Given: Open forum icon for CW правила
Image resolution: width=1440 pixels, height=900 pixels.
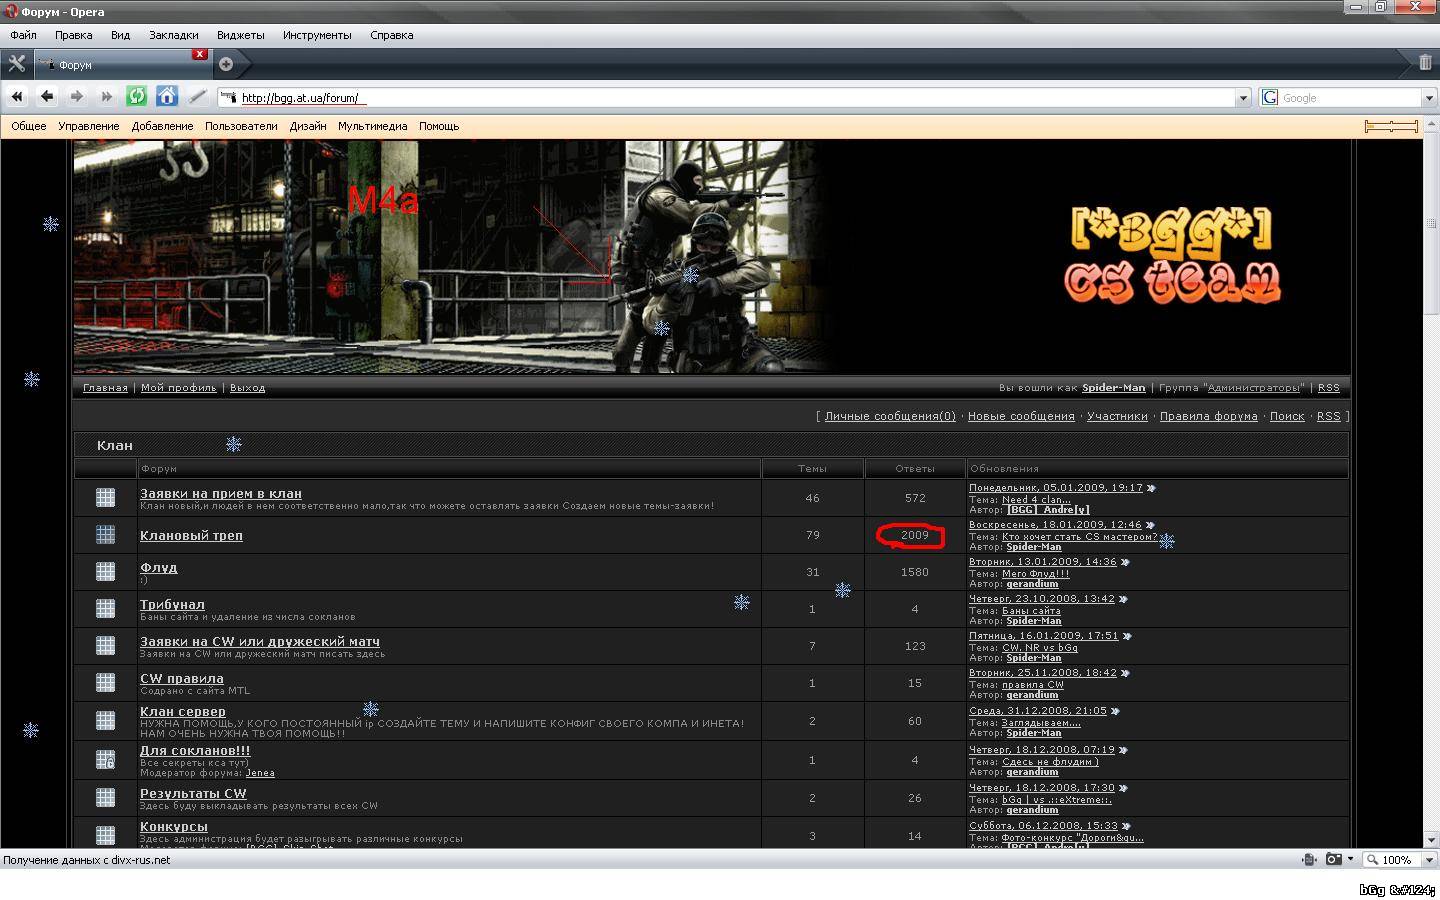Looking at the screenshot, I should coord(105,682).
